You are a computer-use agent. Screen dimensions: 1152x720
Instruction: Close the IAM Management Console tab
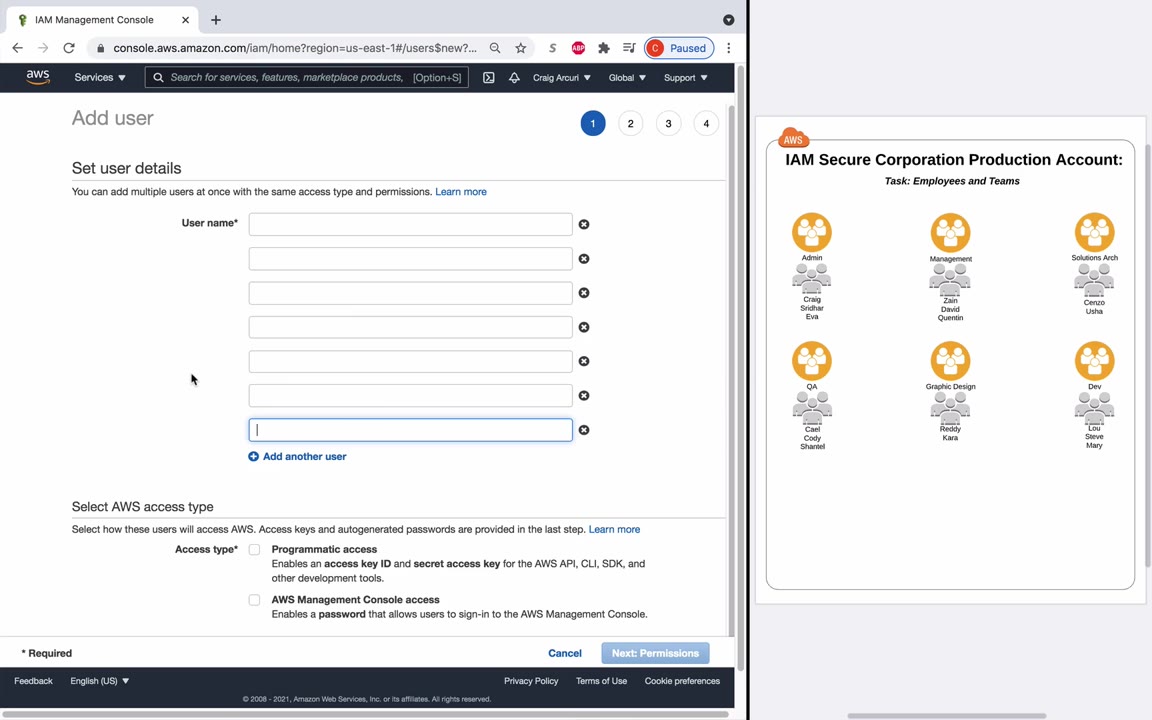(x=185, y=20)
